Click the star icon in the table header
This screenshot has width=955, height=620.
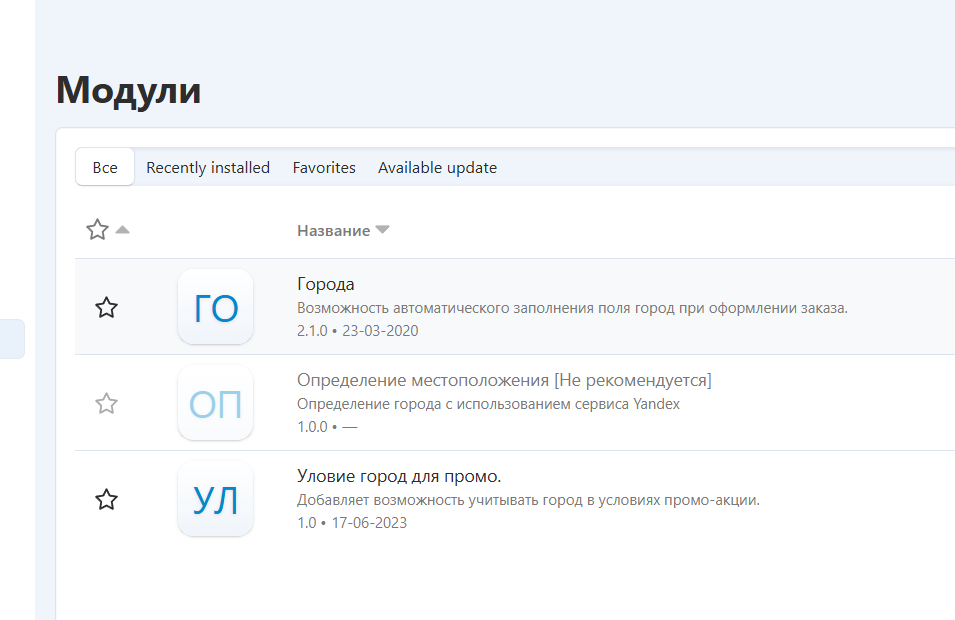pos(97,230)
